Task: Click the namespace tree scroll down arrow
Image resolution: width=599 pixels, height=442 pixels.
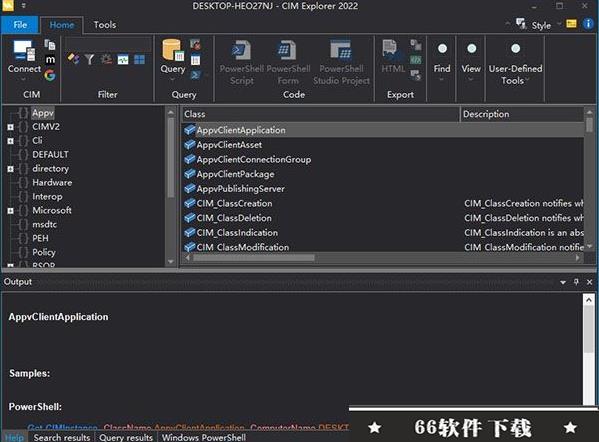Action: point(170,262)
